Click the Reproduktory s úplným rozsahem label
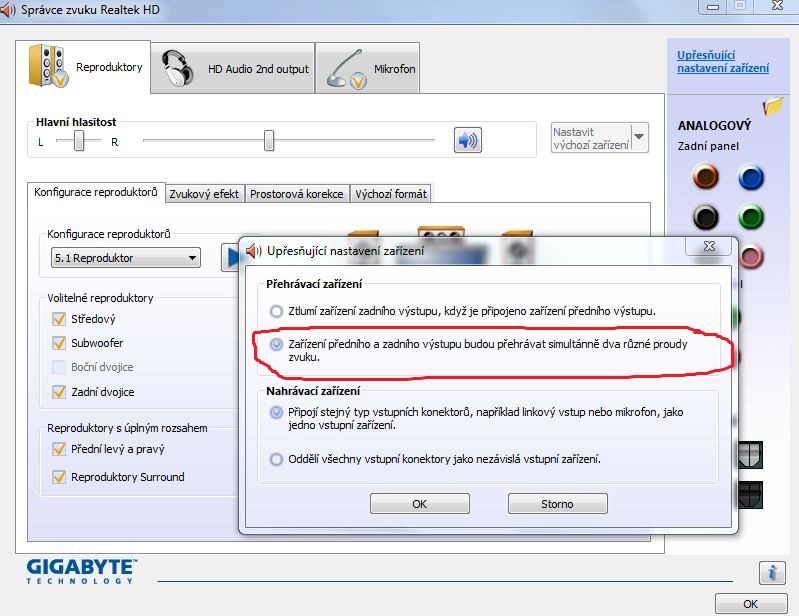The image size is (799, 616). 127,428
